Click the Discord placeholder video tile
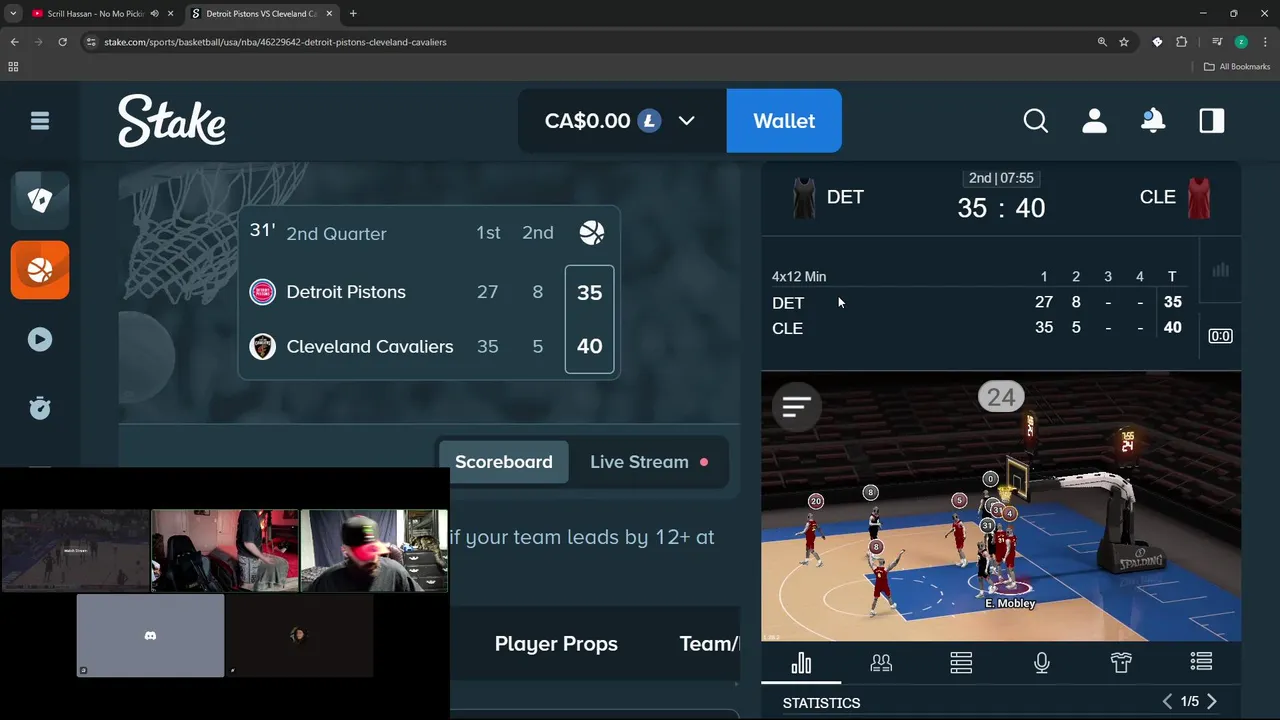The image size is (1280, 720). [150, 636]
